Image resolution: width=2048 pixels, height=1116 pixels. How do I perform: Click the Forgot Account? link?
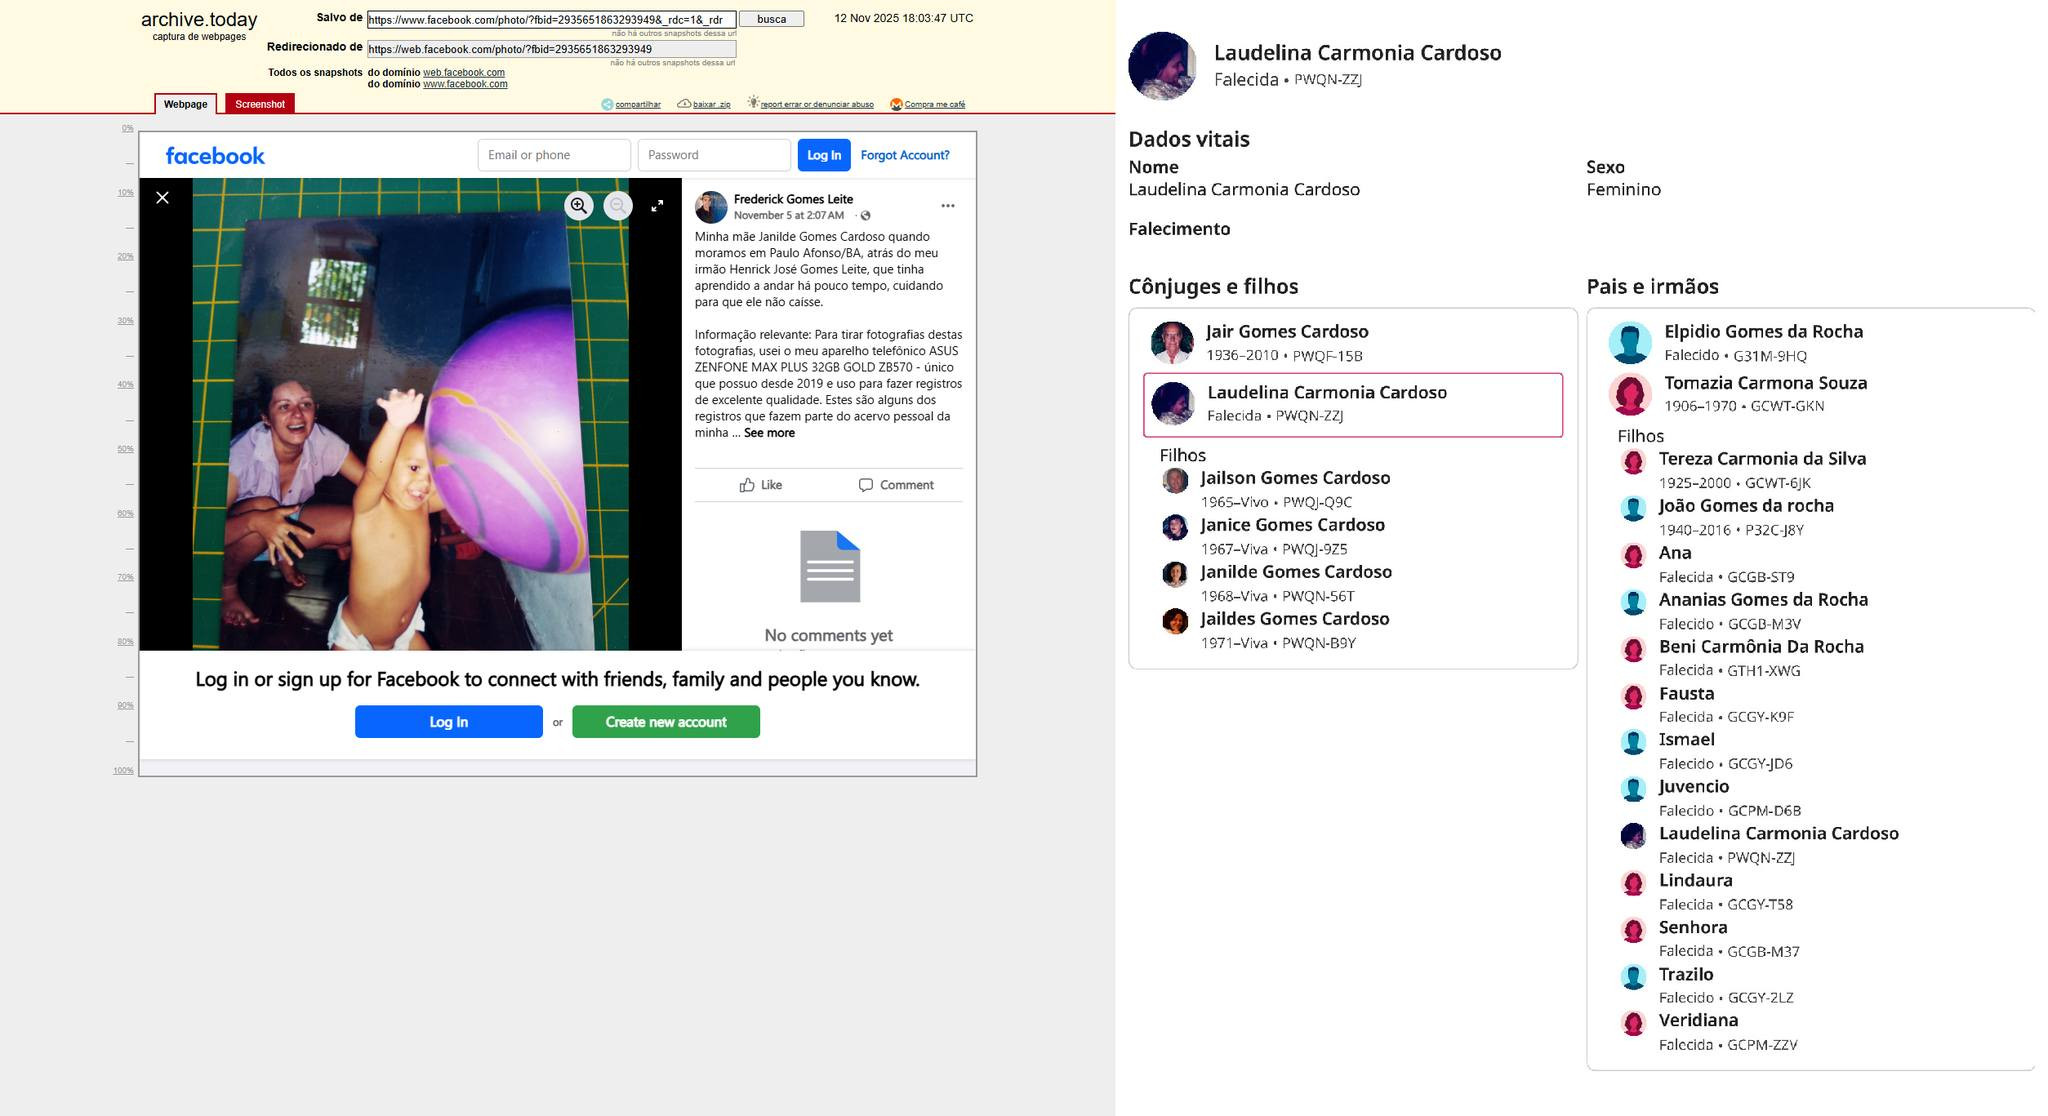tap(904, 155)
